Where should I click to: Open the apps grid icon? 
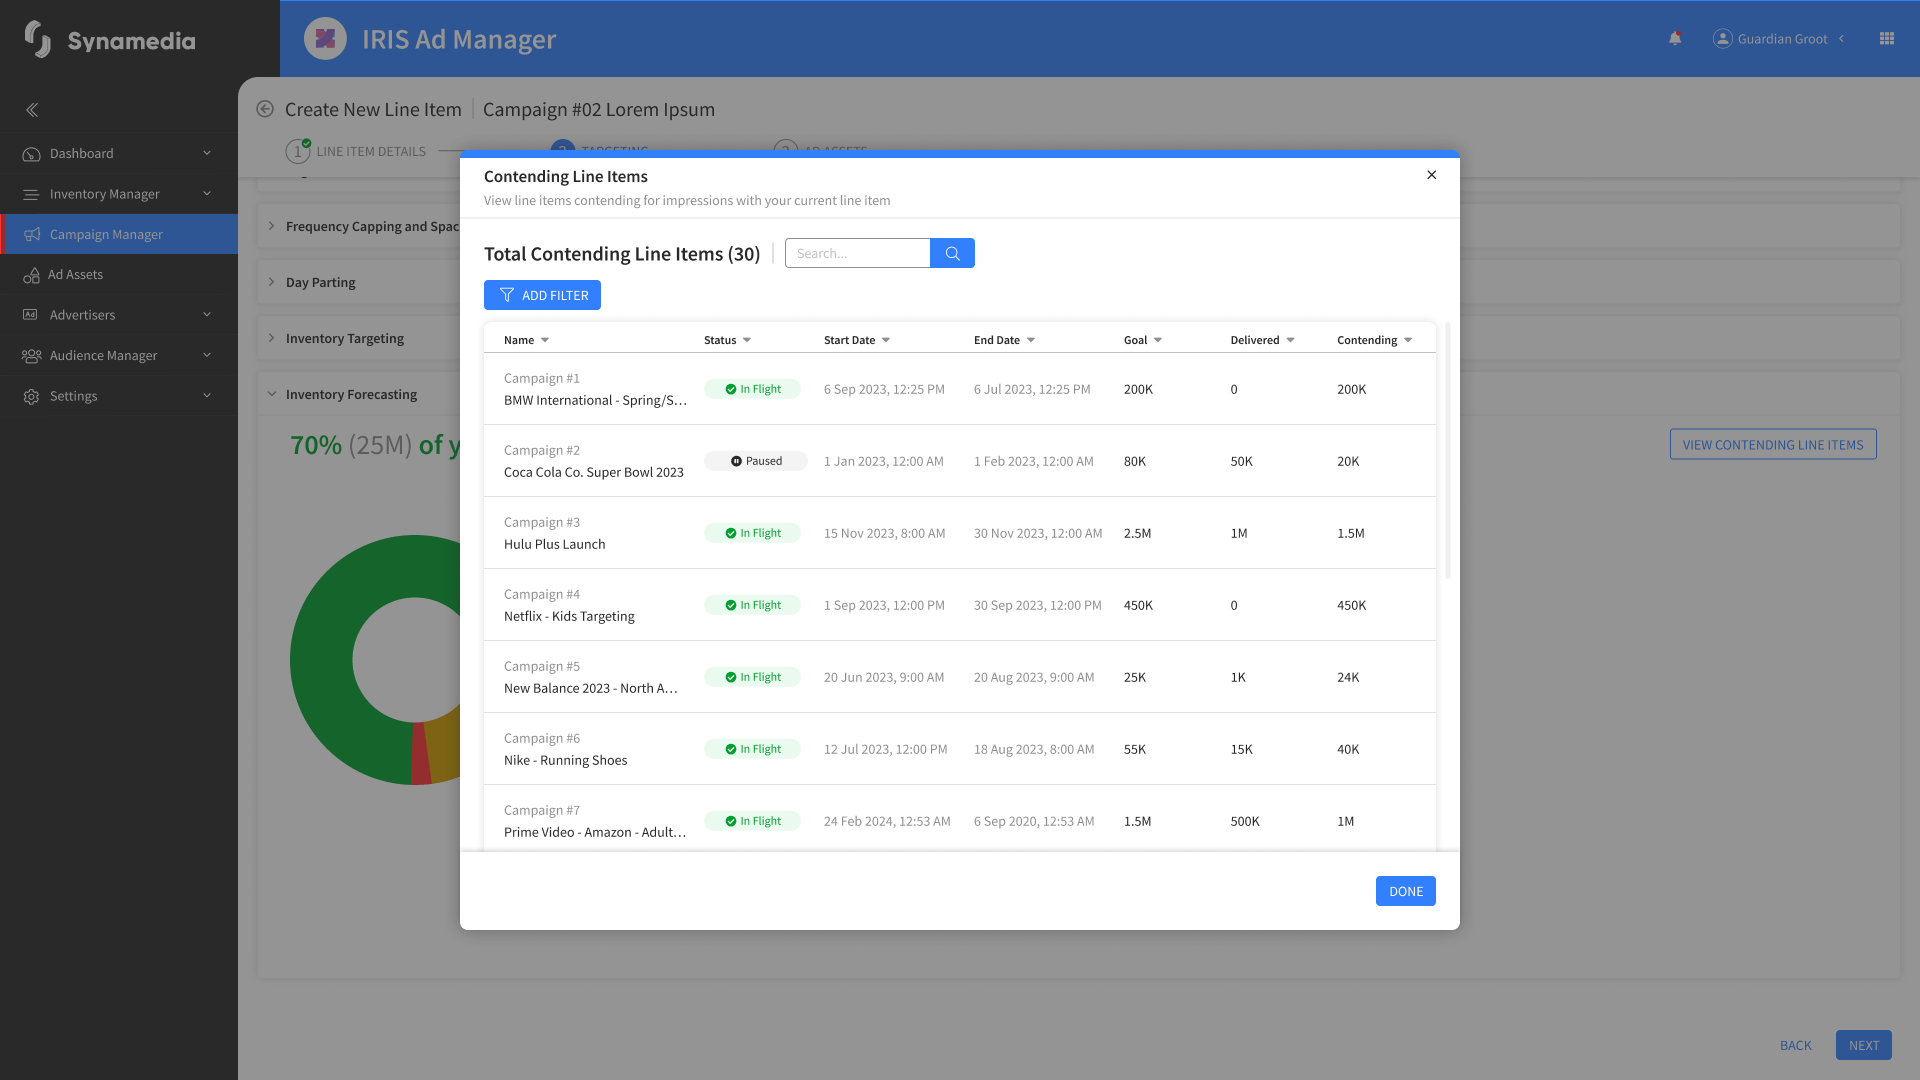point(1887,39)
